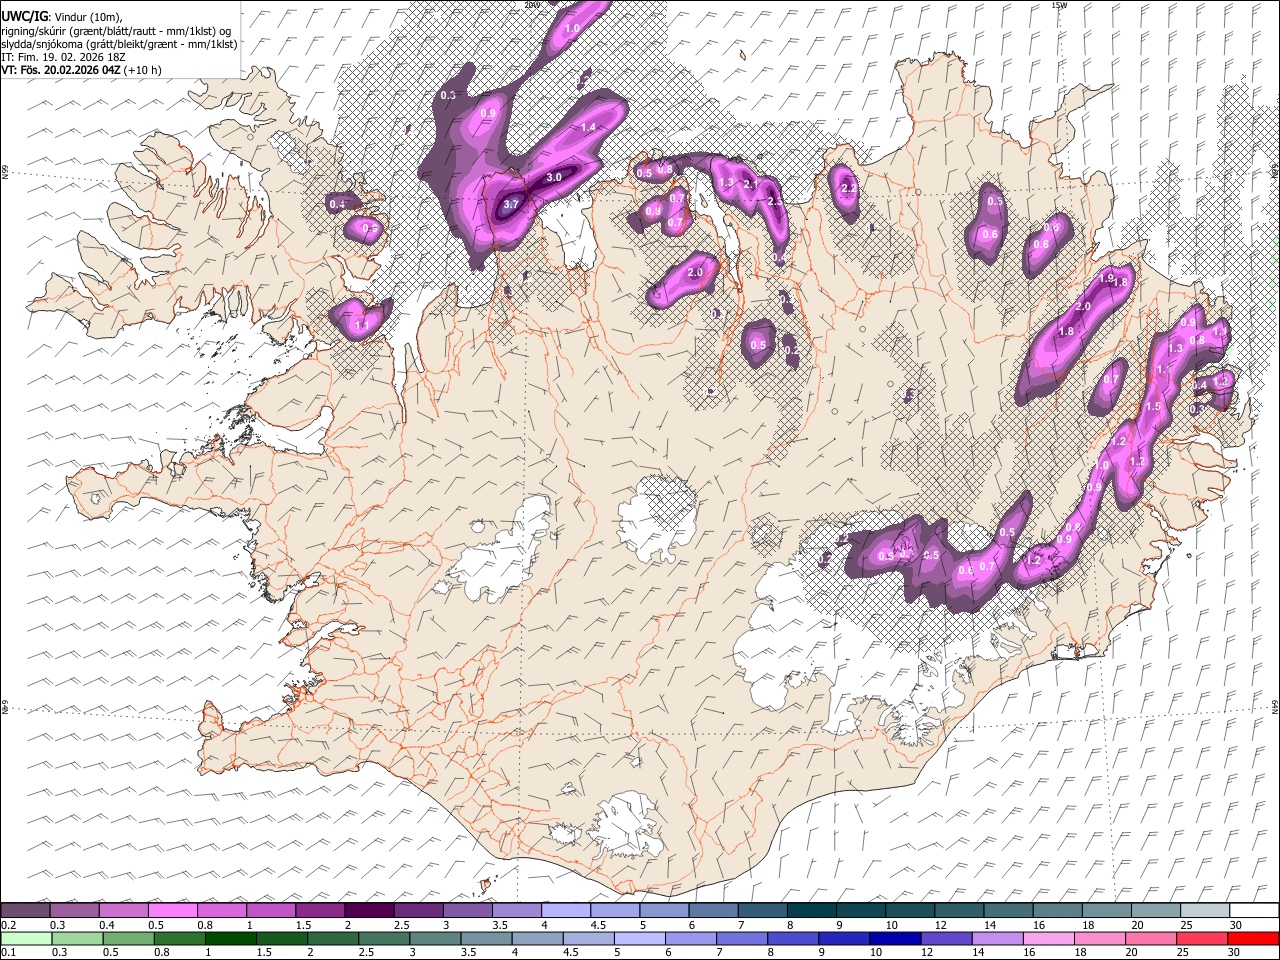Click the 3.0 snowfall value on the map
1280x960 pixels.
coord(554,177)
